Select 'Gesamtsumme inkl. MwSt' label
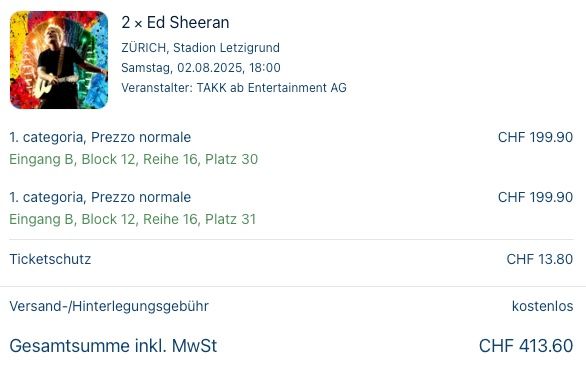Screen dimensions: 586x375 [113, 346]
